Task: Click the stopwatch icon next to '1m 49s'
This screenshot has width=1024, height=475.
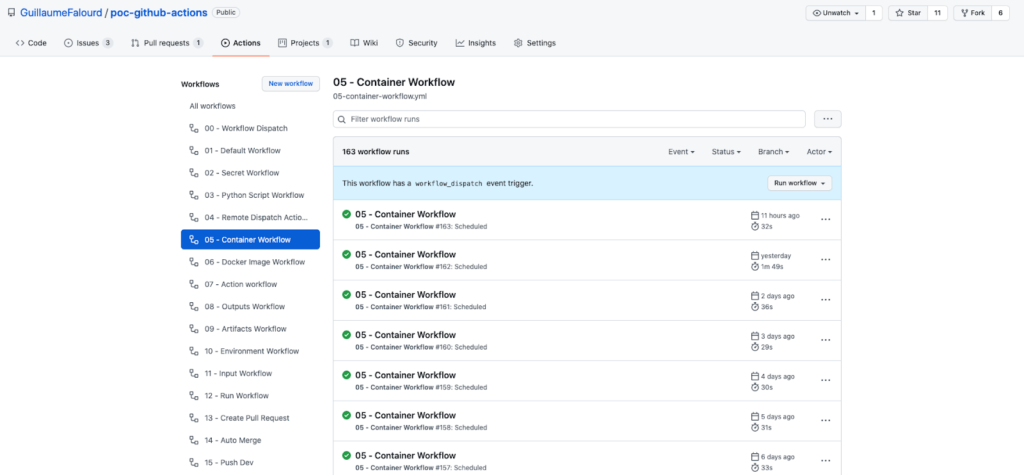Action: (x=755, y=267)
